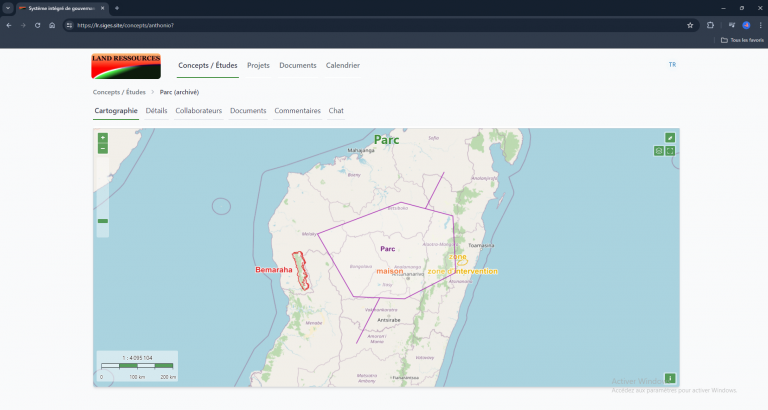Open the browser extensions icon
Image resolution: width=768 pixels, height=410 pixels.
click(x=710, y=25)
